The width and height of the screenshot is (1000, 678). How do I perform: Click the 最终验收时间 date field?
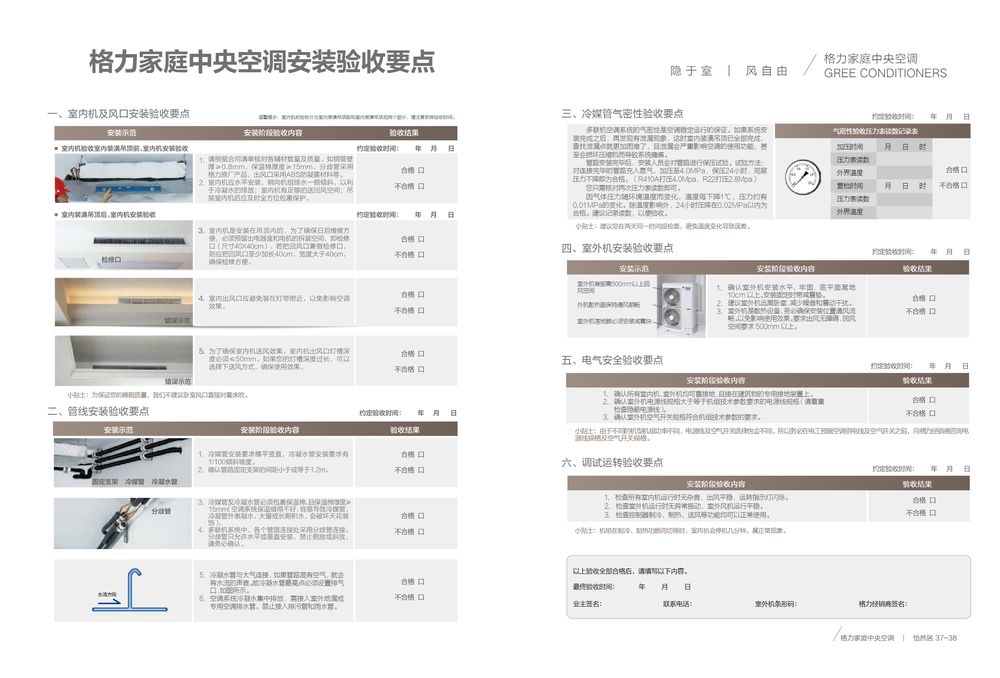(x=631, y=587)
